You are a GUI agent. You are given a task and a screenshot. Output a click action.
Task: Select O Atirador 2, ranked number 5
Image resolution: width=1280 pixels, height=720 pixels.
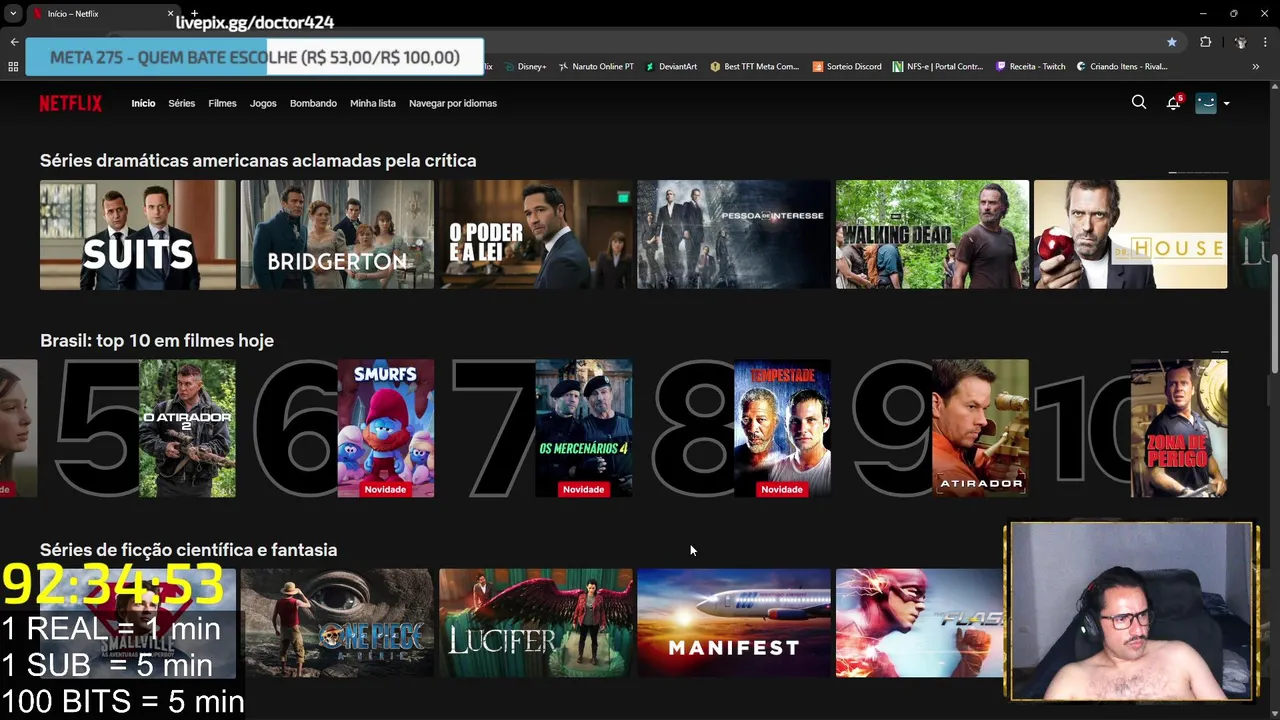tap(187, 428)
